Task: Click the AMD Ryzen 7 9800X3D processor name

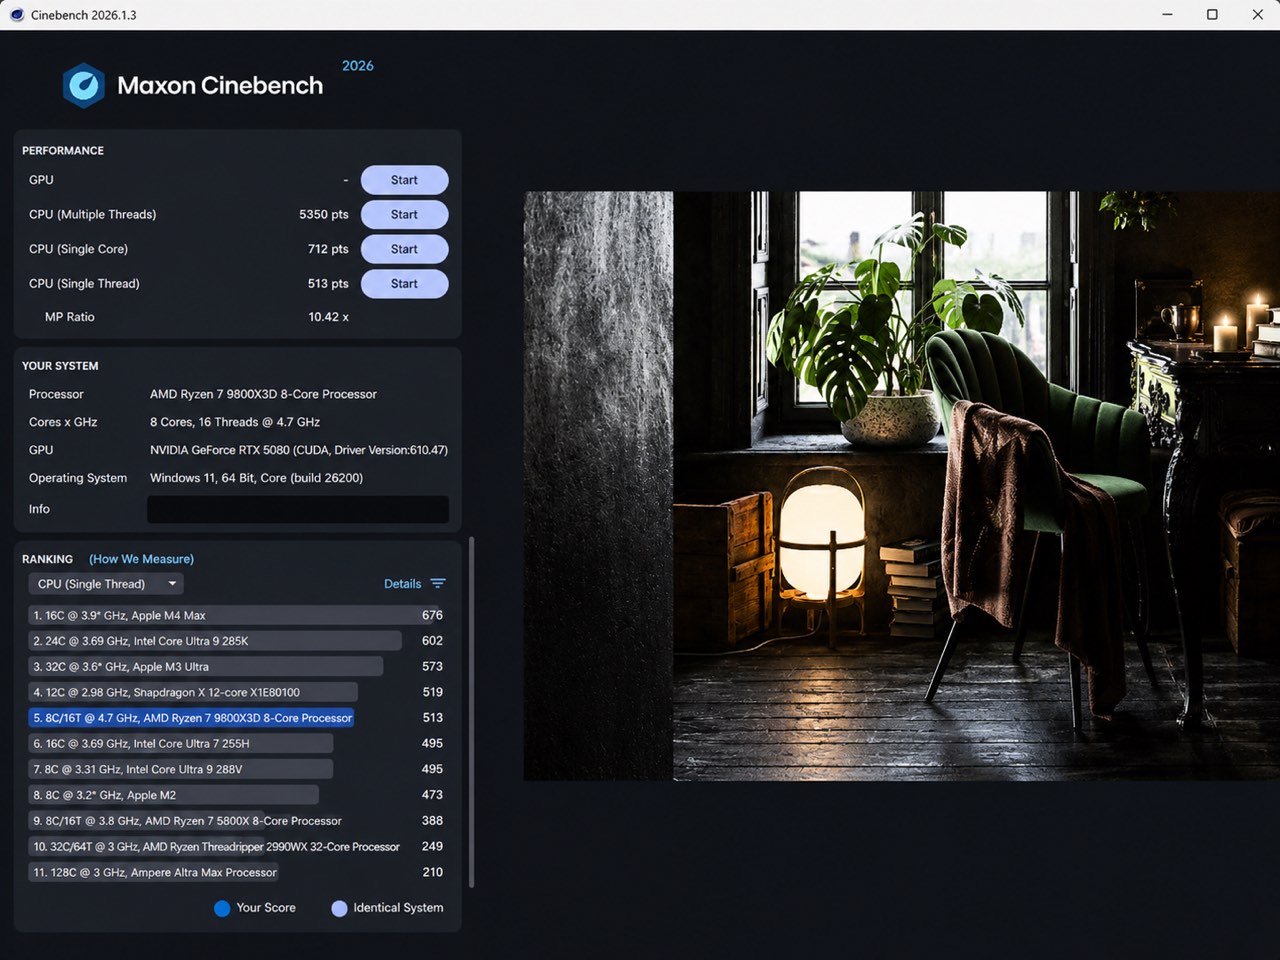Action: click(x=263, y=394)
